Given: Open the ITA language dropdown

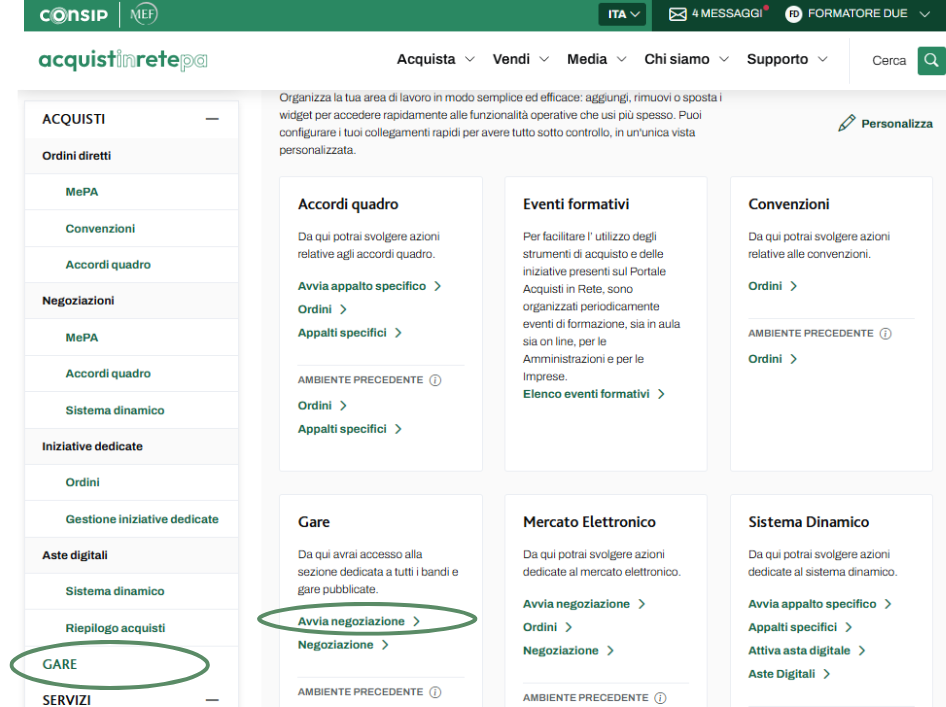Looking at the screenshot, I should pyautogui.click(x=624, y=14).
